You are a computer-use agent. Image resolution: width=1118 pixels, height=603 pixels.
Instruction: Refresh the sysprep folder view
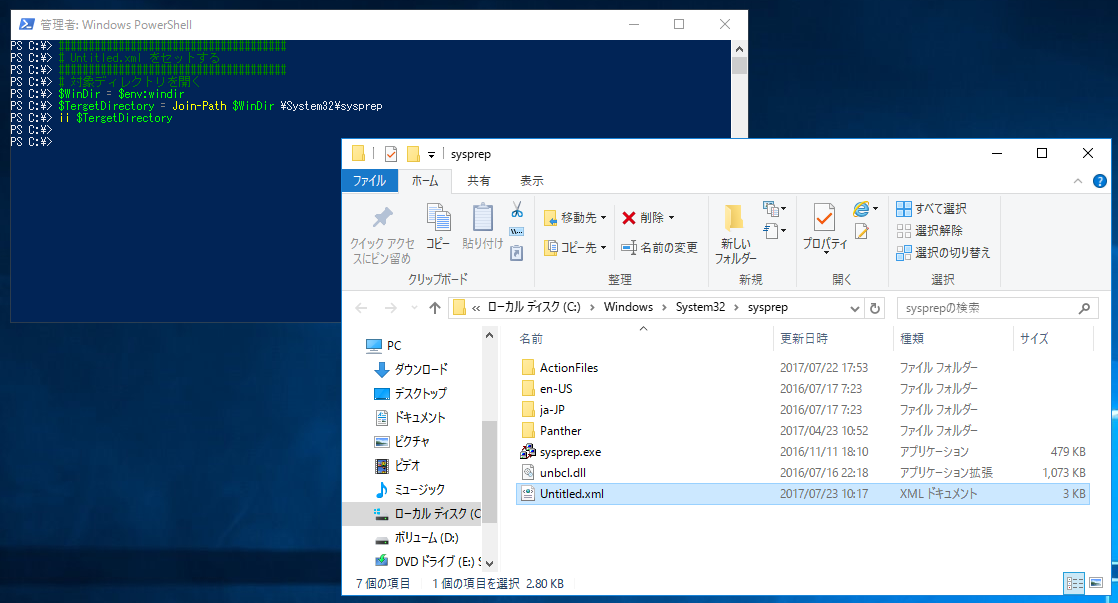coord(875,308)
